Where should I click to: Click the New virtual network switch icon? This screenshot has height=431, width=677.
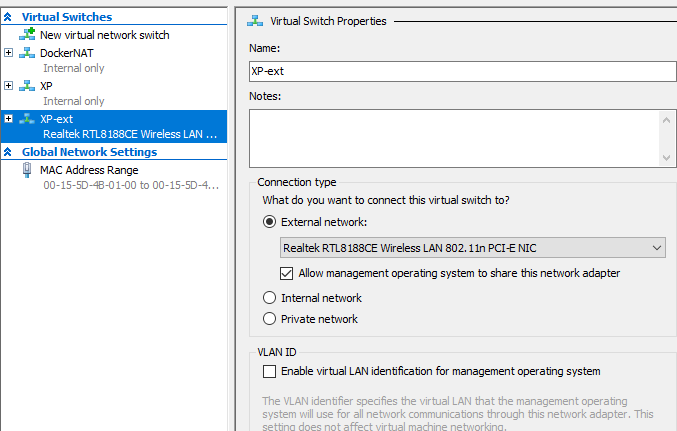click(x=27, y=35)
